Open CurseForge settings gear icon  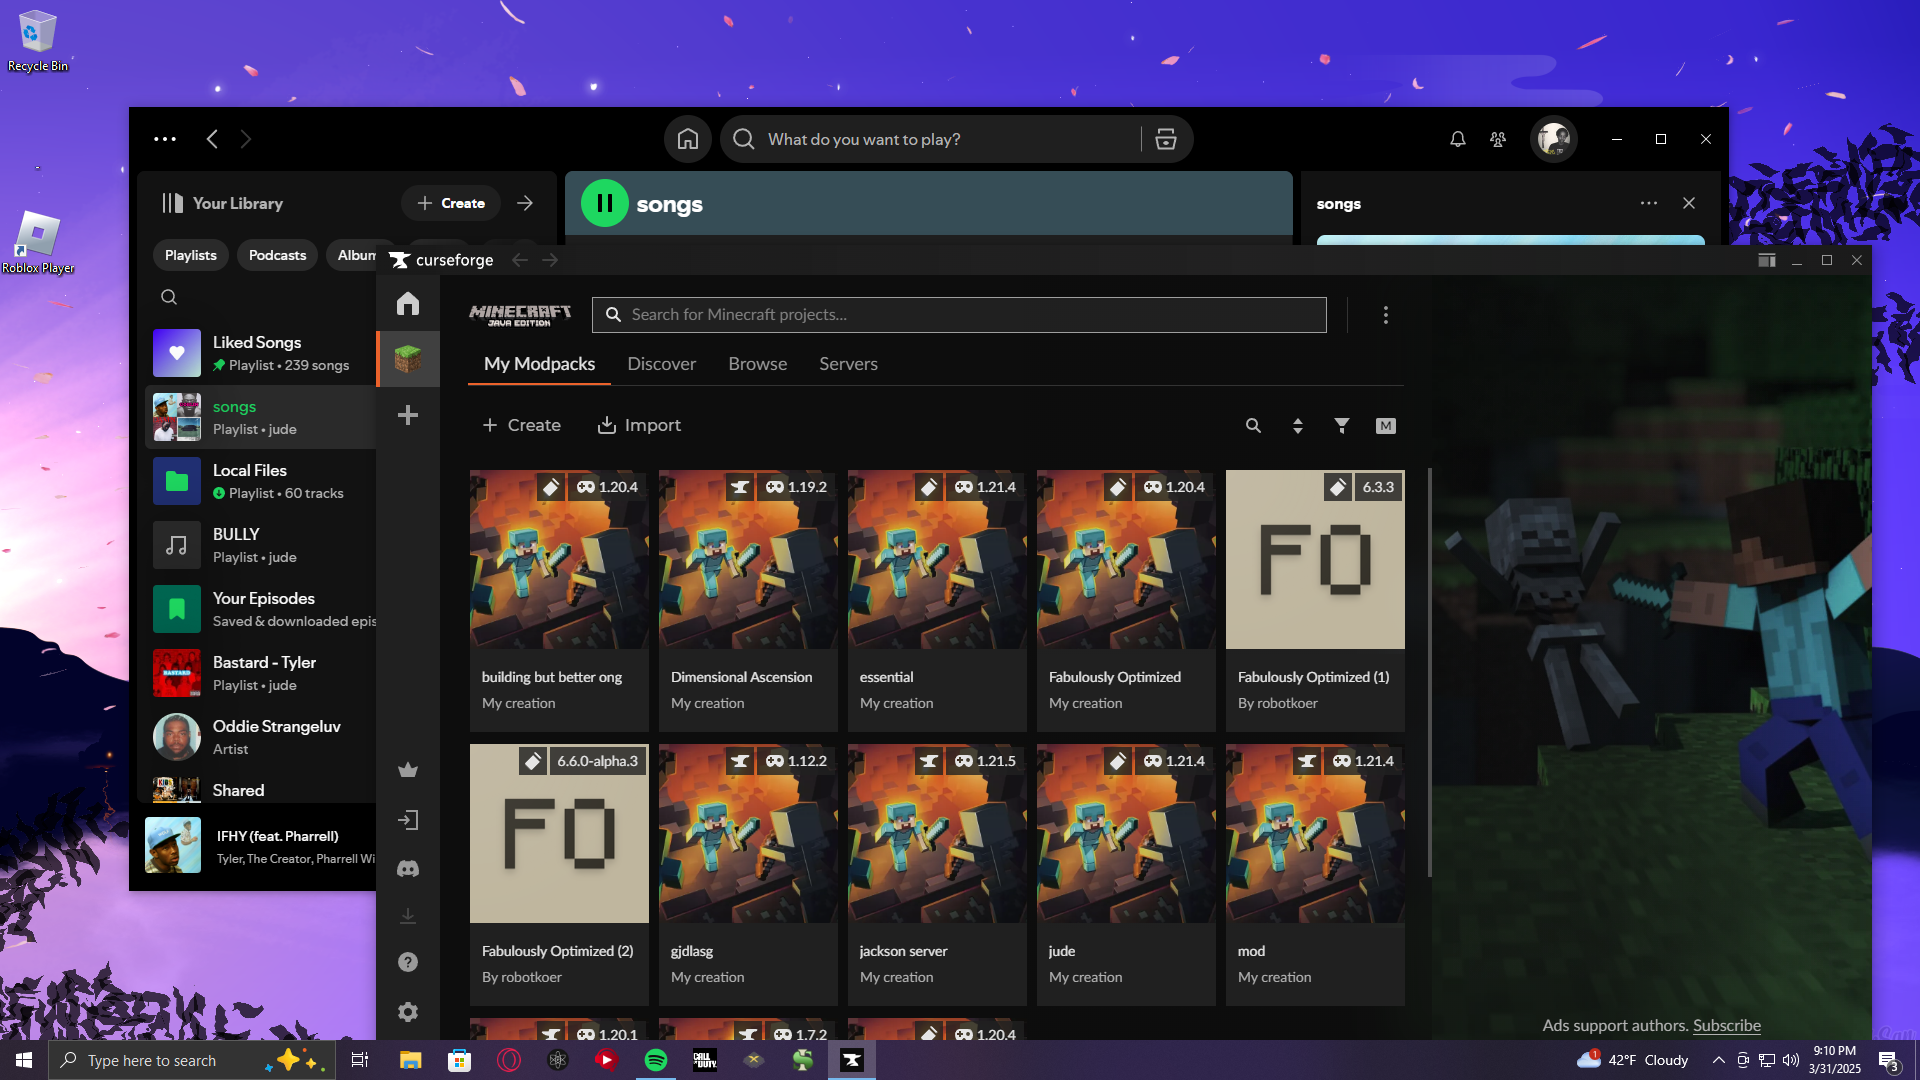[x=408, y=1012]
